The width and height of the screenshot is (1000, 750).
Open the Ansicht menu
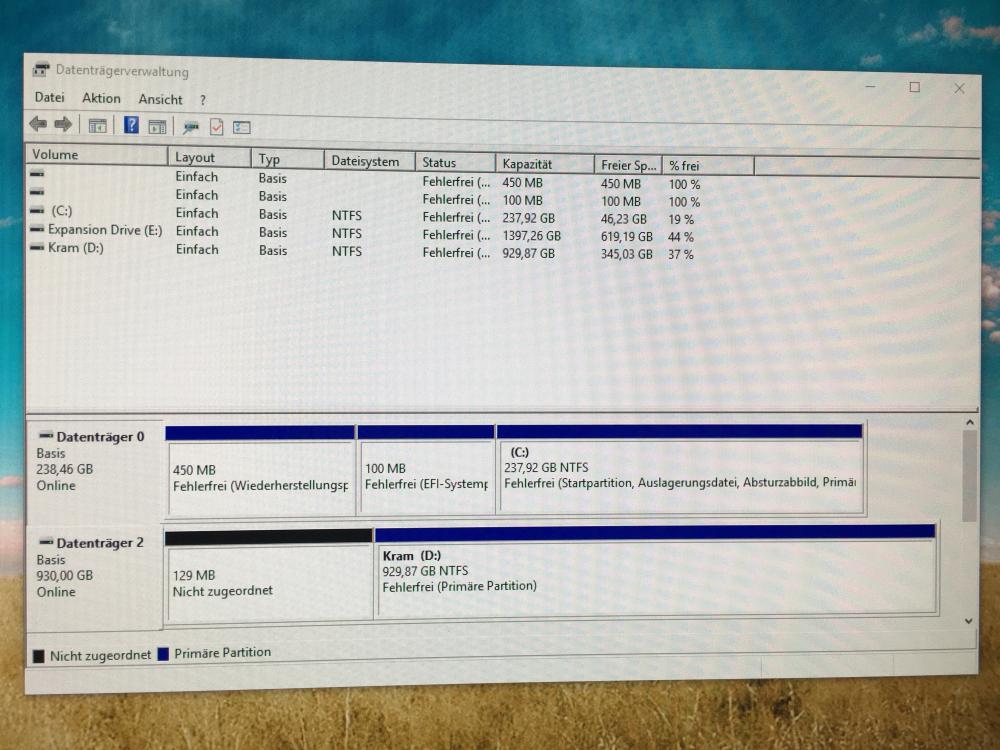point(160,100)
